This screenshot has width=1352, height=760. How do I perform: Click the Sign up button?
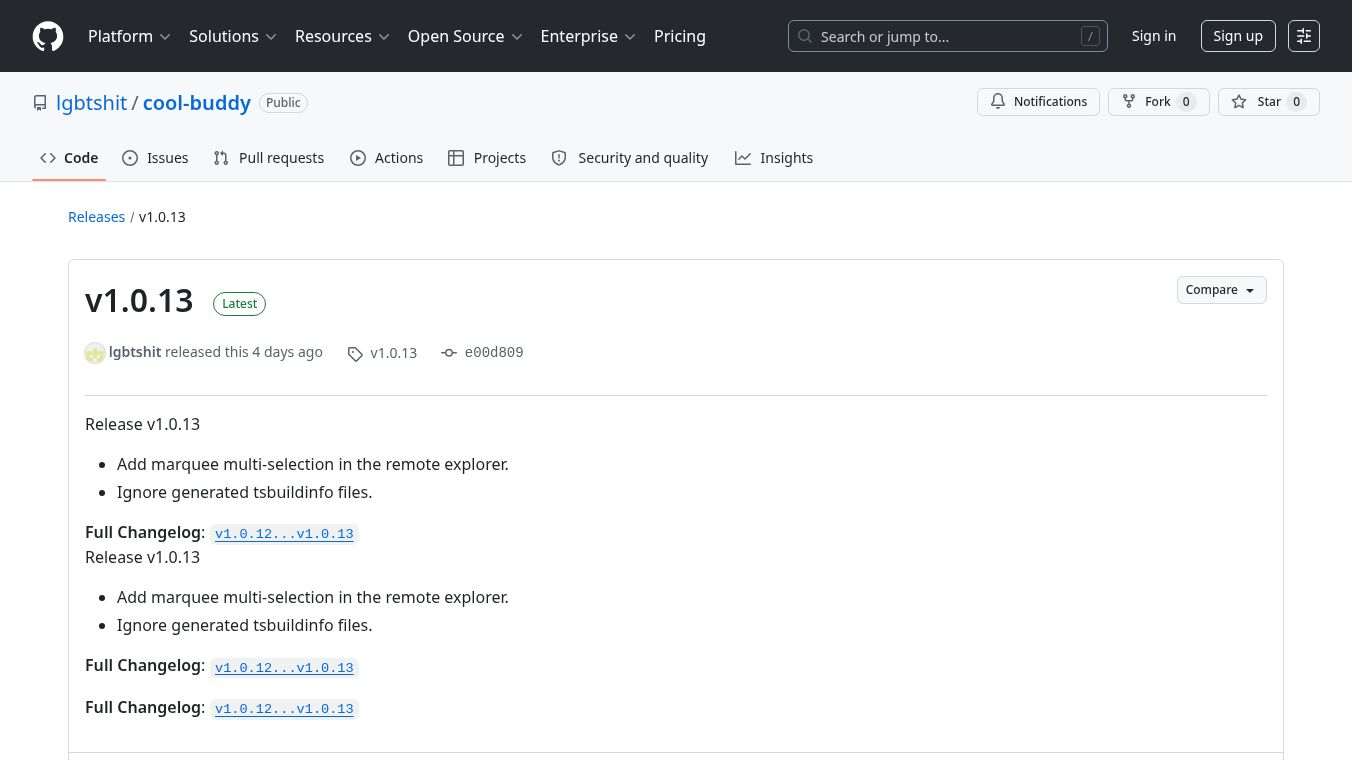coord(1238,36)
